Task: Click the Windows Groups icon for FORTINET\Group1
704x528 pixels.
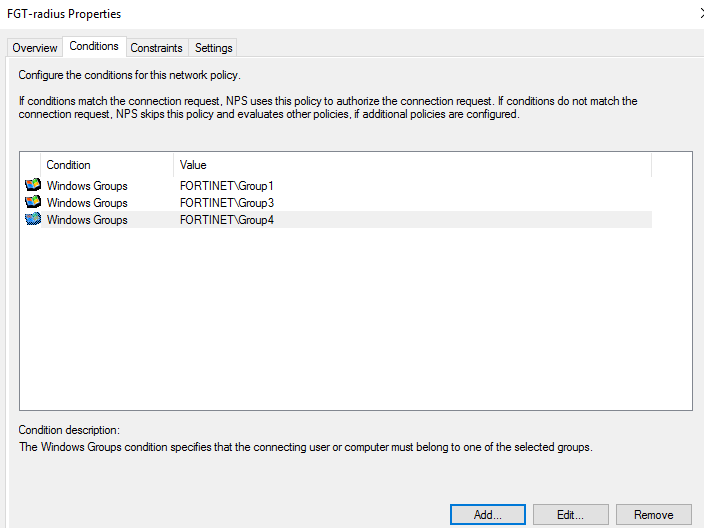Action: click(33, 185)
